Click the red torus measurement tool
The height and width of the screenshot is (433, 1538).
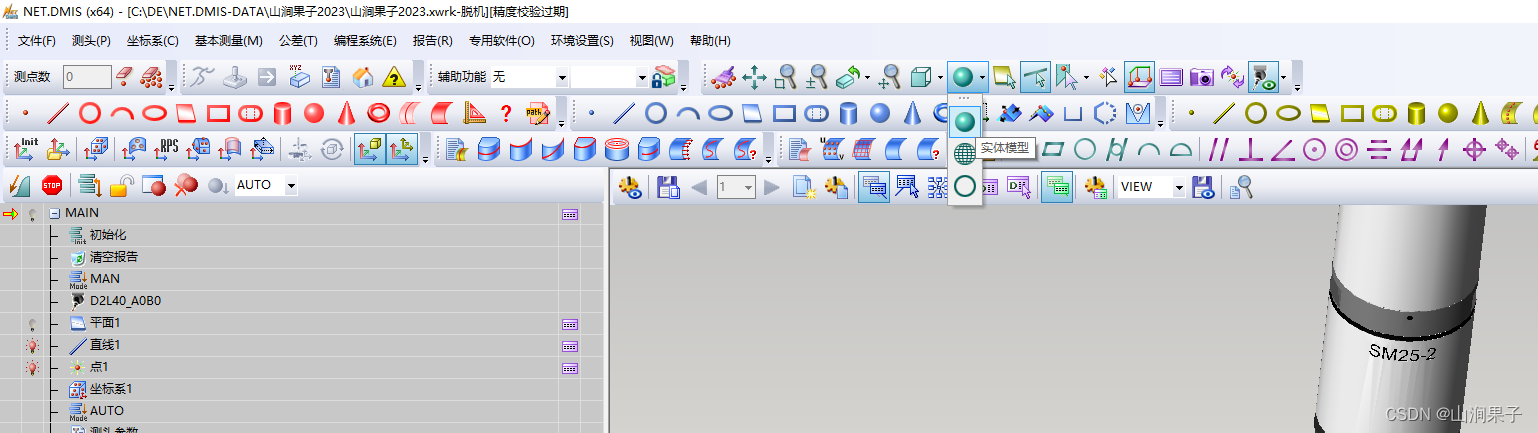click(378, 113)
